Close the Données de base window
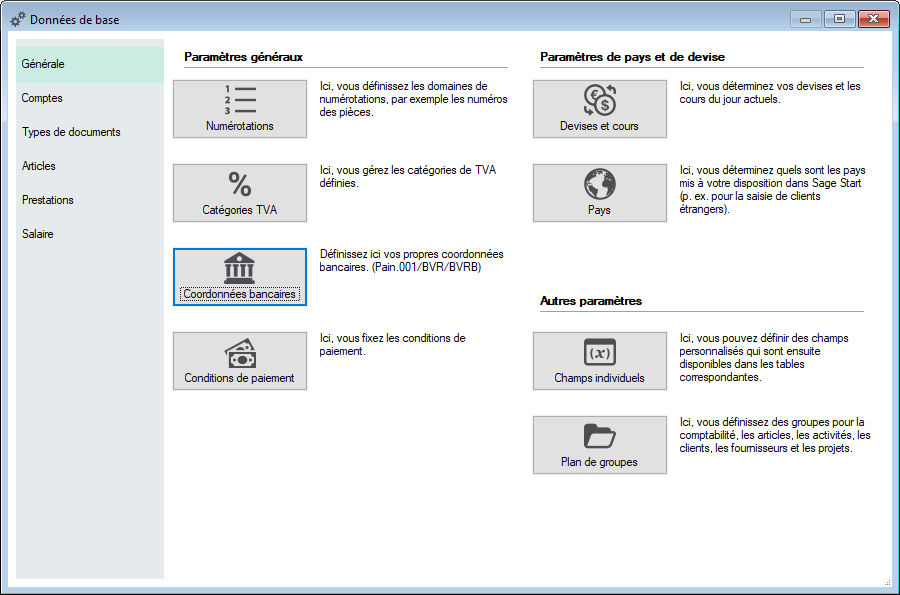The height and width of the screenshot is (595, 900). [874, 20]
